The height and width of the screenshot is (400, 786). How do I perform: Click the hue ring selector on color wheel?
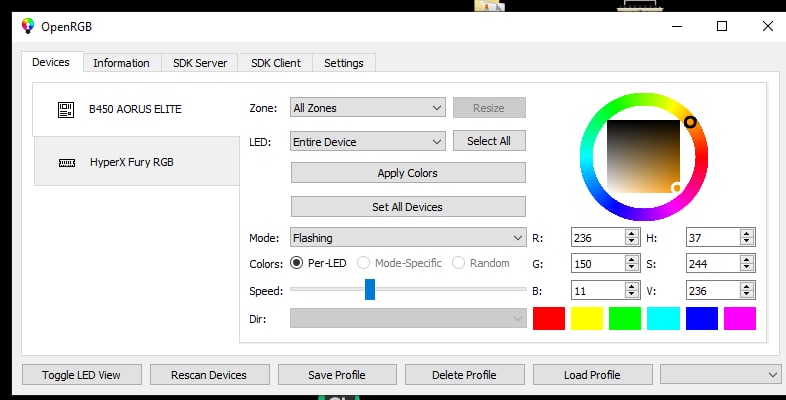[690, 122]
